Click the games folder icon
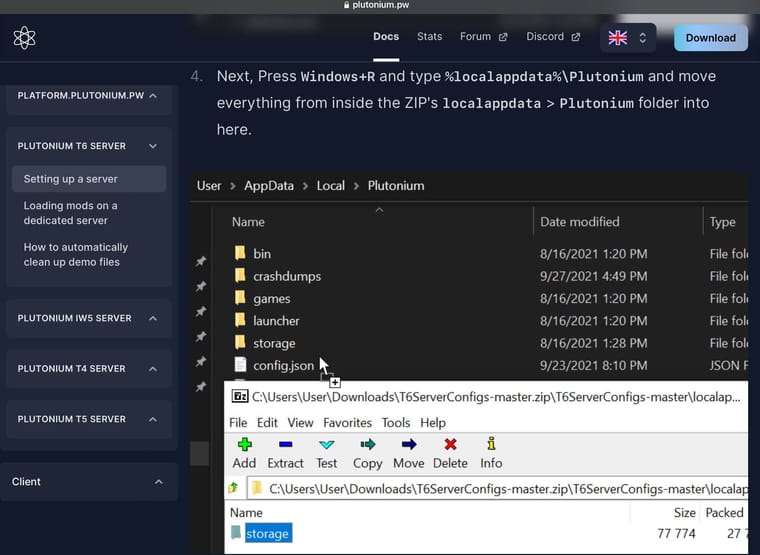This screenshot has height=555, width=760. click(x=240, y=298)
